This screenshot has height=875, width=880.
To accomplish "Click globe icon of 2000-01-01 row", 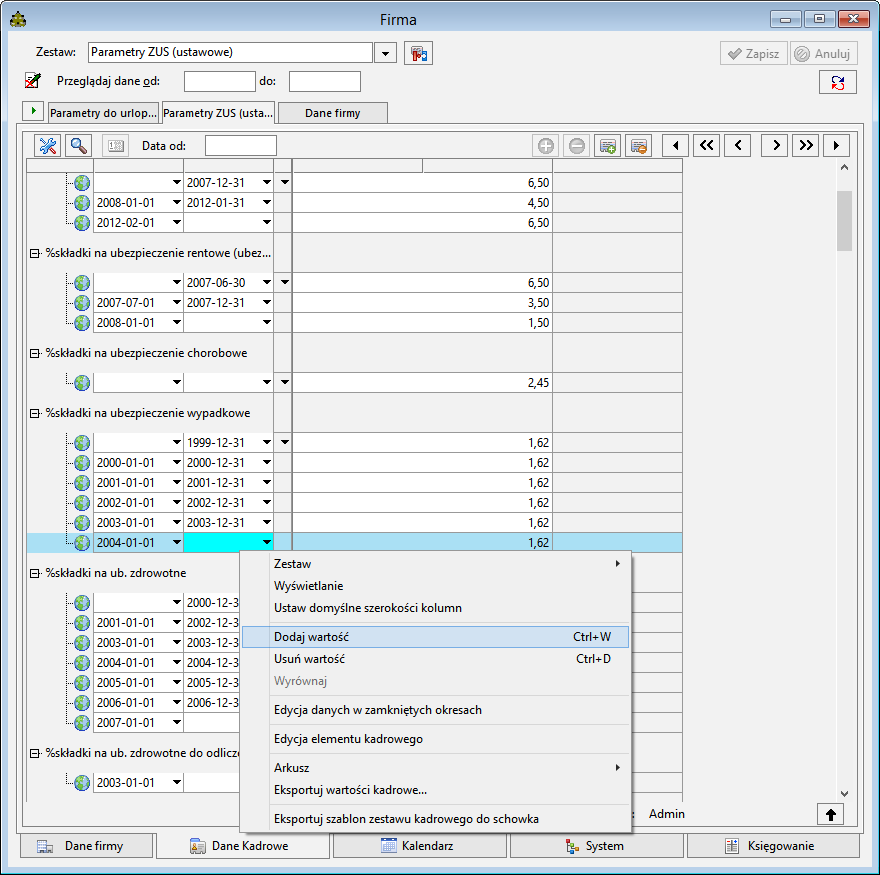I will pos(82,462).
